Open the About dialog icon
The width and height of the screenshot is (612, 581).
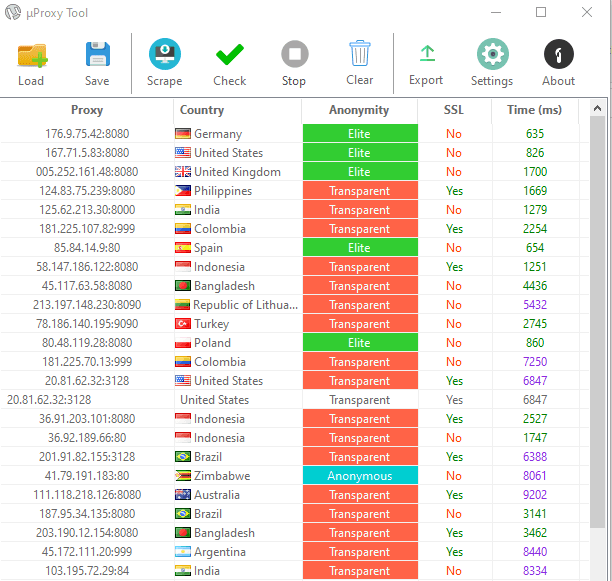(558, 55)
